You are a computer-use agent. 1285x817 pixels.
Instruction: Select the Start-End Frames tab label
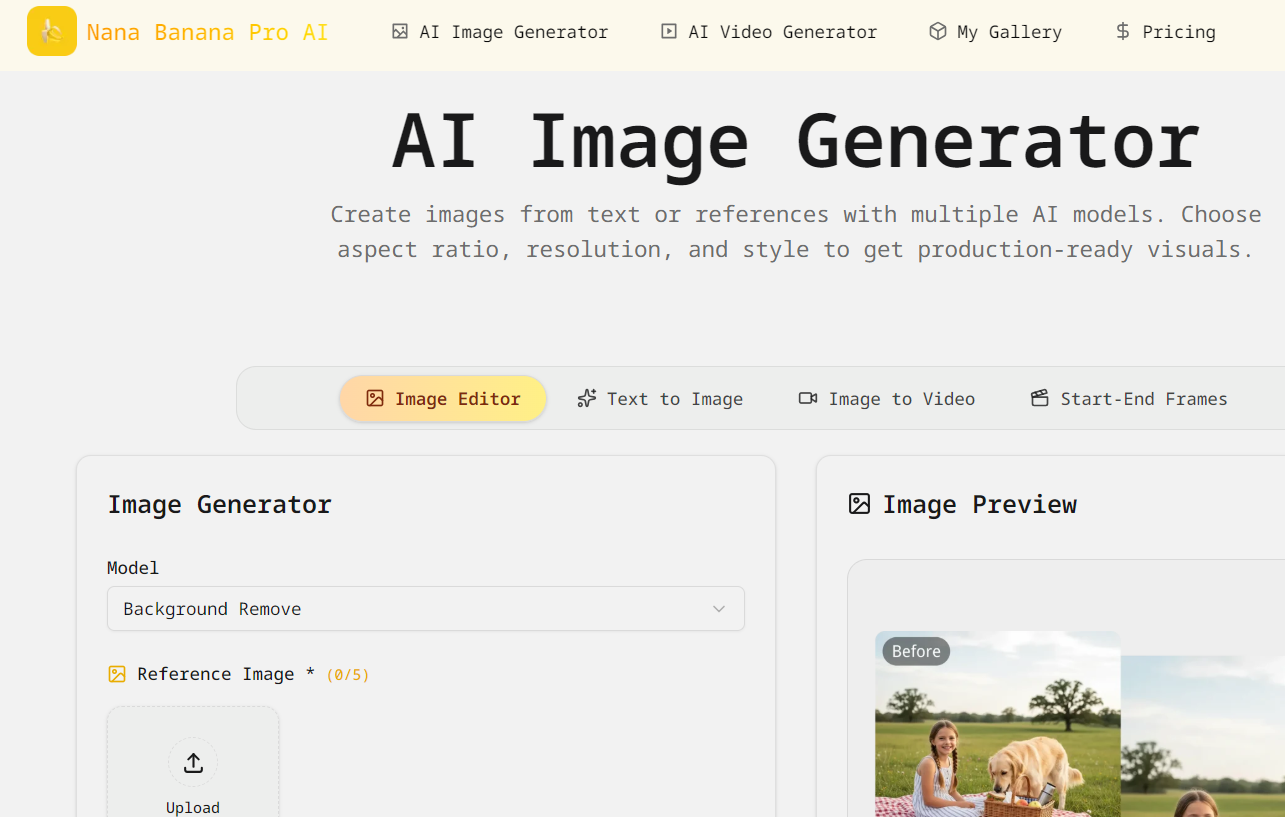pos(1143,399)
